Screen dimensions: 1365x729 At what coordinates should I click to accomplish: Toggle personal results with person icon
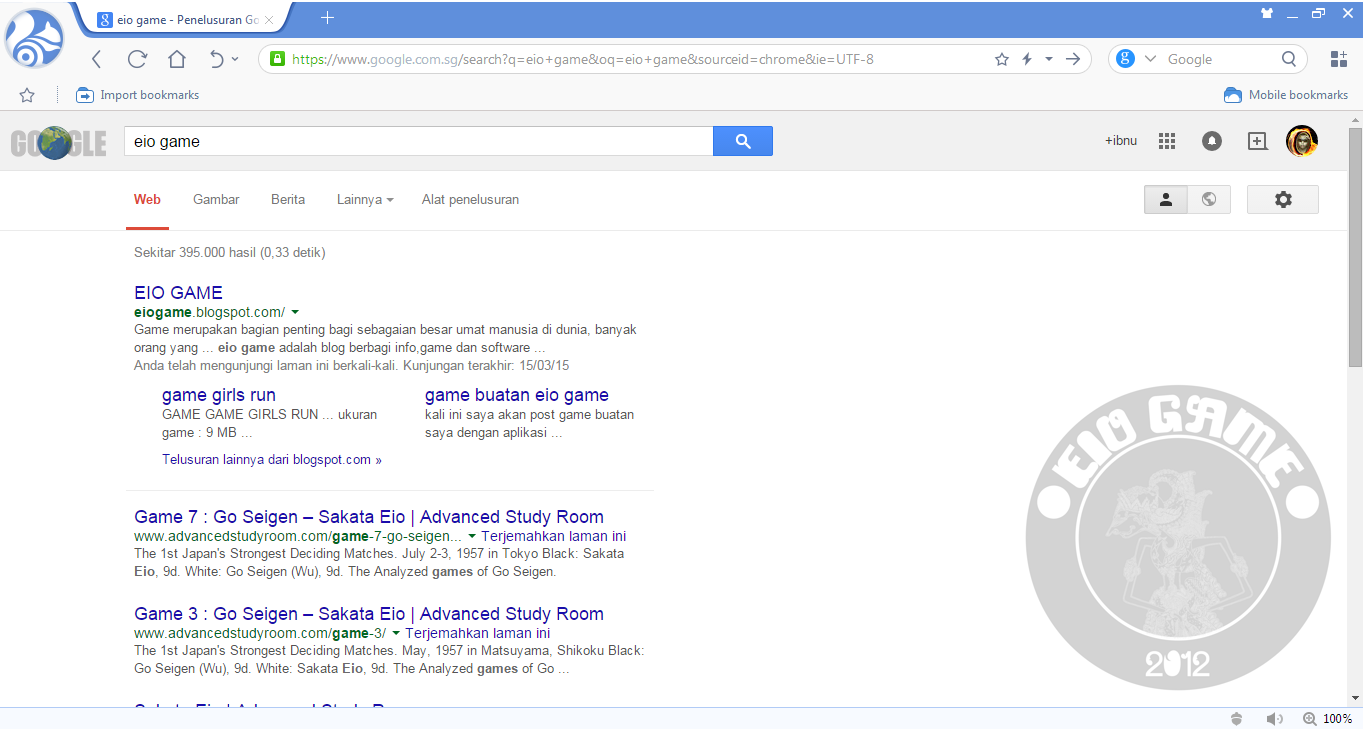pos(1166,199)
